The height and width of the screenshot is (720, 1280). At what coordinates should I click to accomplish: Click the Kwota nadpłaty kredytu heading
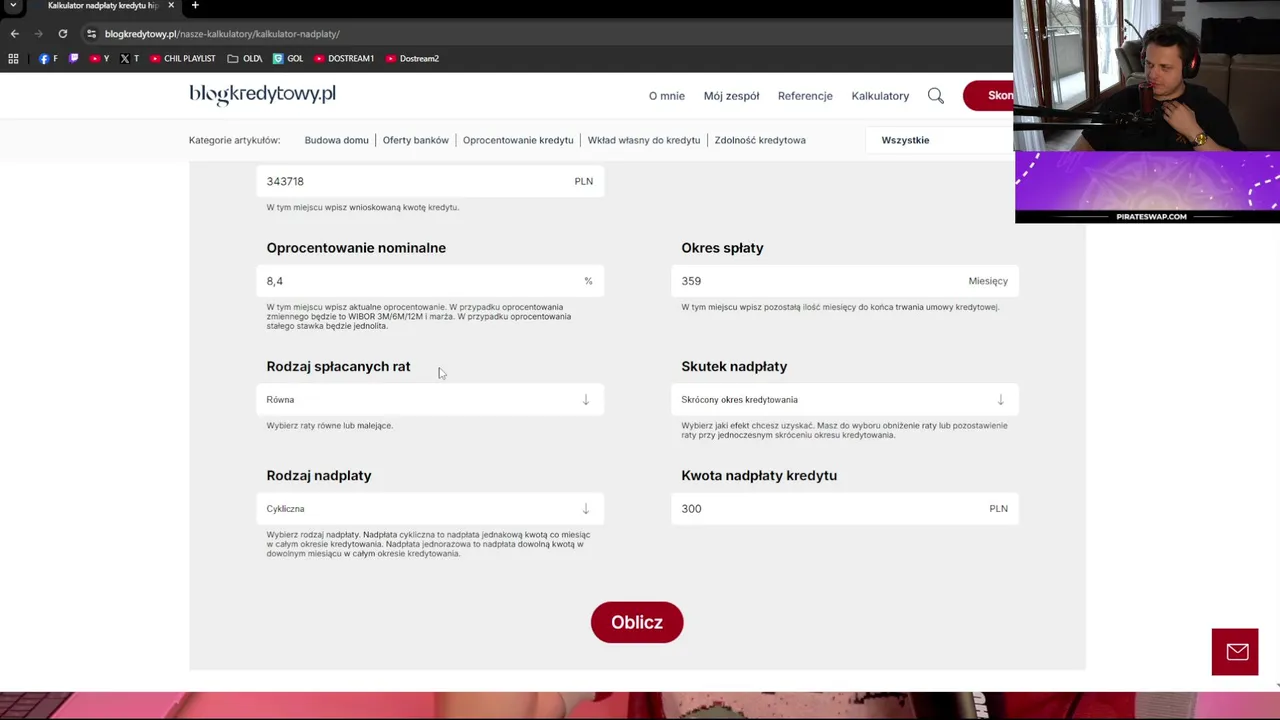pos(759,476)
